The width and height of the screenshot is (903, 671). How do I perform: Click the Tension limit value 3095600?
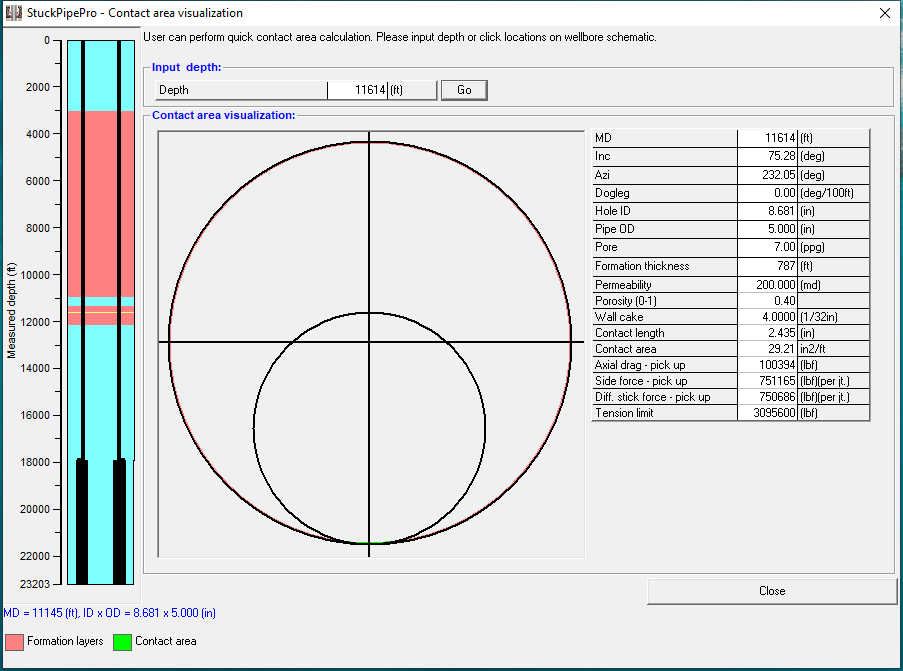coord(767,413)
